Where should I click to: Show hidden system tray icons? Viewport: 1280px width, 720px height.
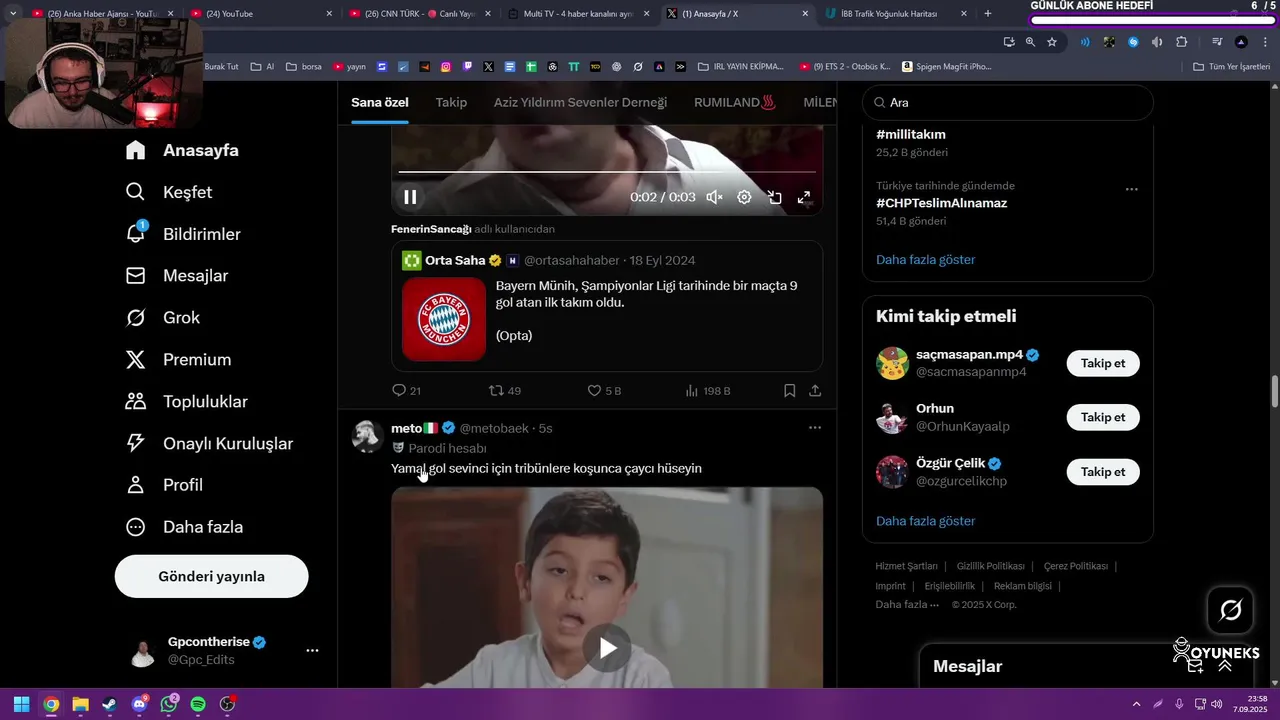coord(1136,704)
